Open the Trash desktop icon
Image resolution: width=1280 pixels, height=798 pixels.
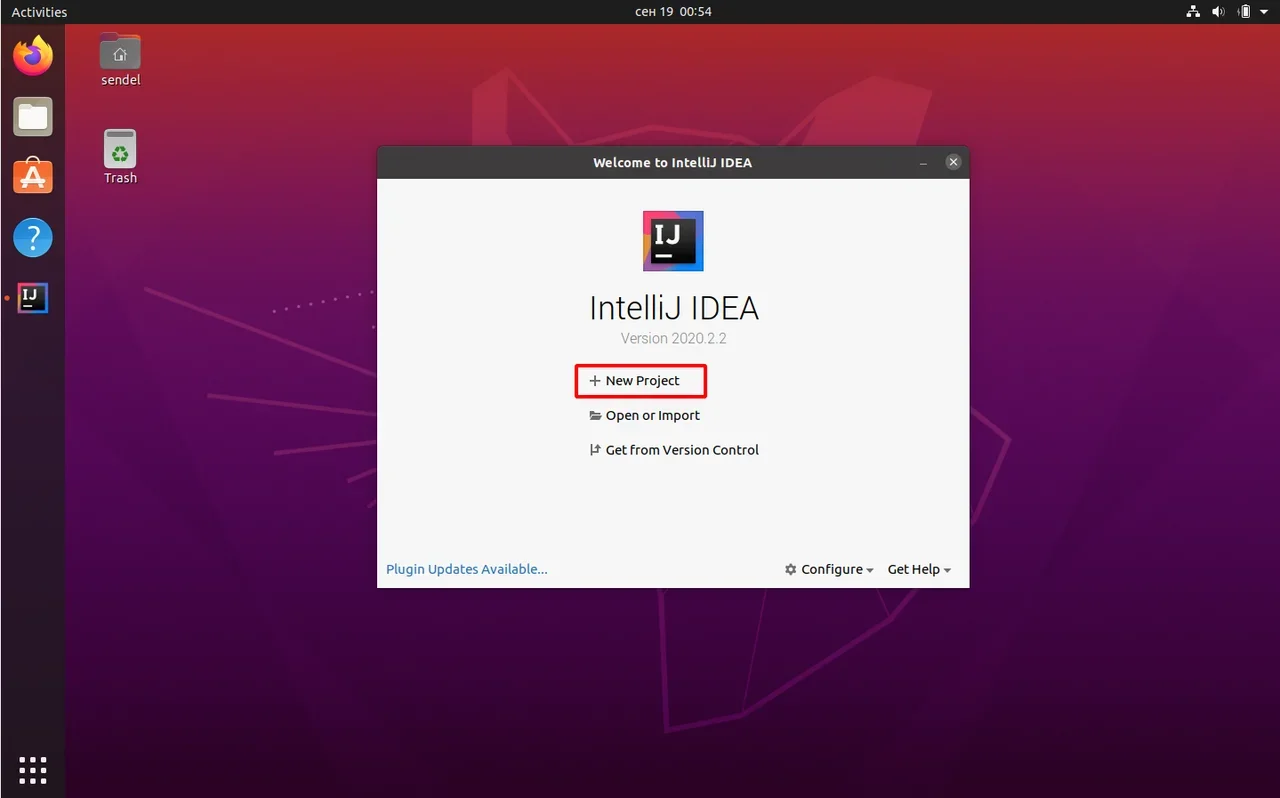click(x=120, y=152)
